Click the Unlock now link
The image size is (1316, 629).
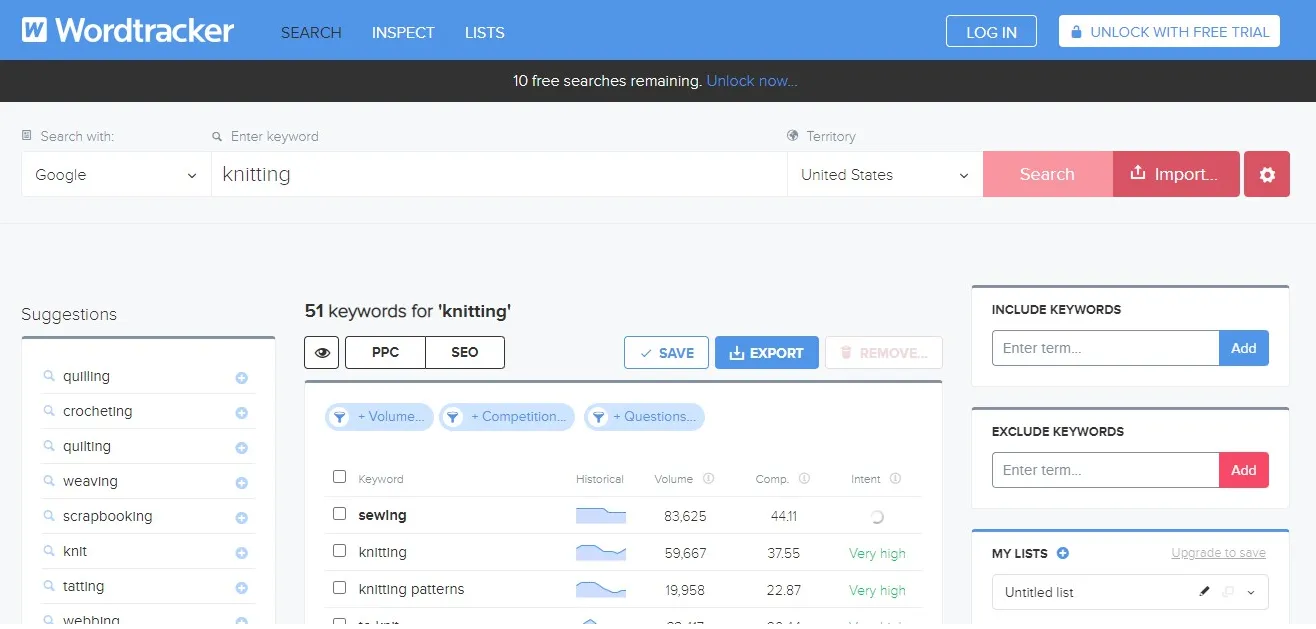(x=752, y=81)
